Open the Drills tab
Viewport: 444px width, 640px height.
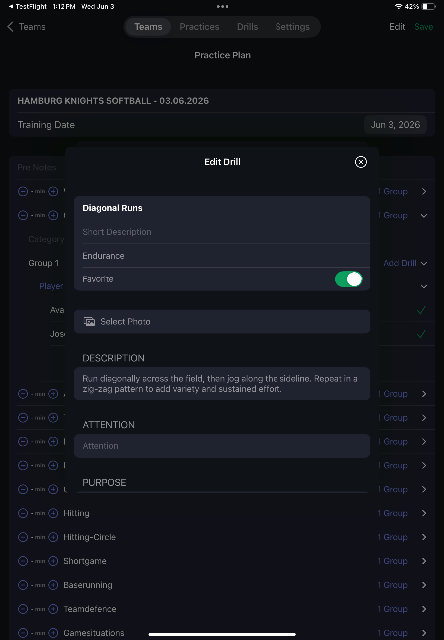click(247, 27)
